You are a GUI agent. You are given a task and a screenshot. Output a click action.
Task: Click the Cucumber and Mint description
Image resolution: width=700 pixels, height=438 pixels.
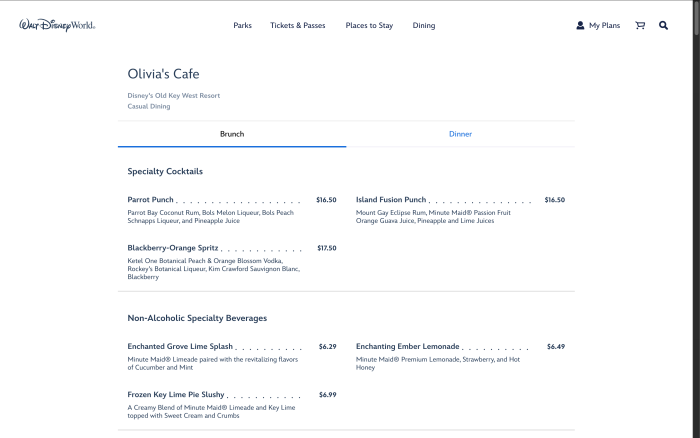(x=212, y=363)
